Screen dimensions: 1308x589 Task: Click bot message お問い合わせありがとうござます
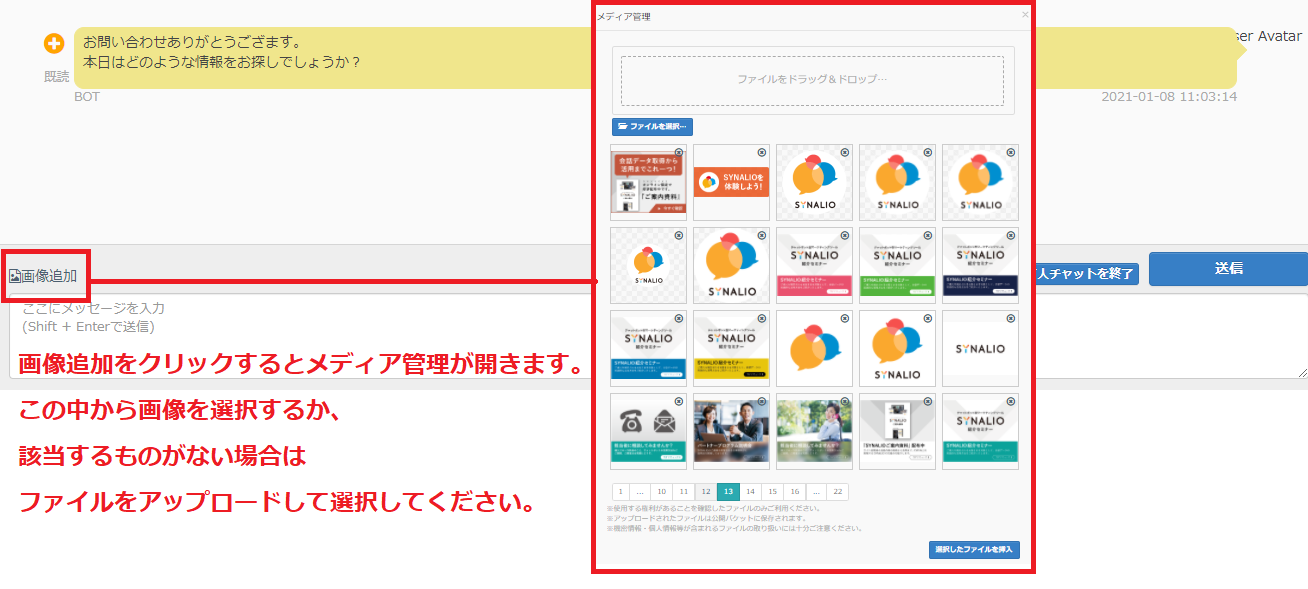[x=192, y=43]
